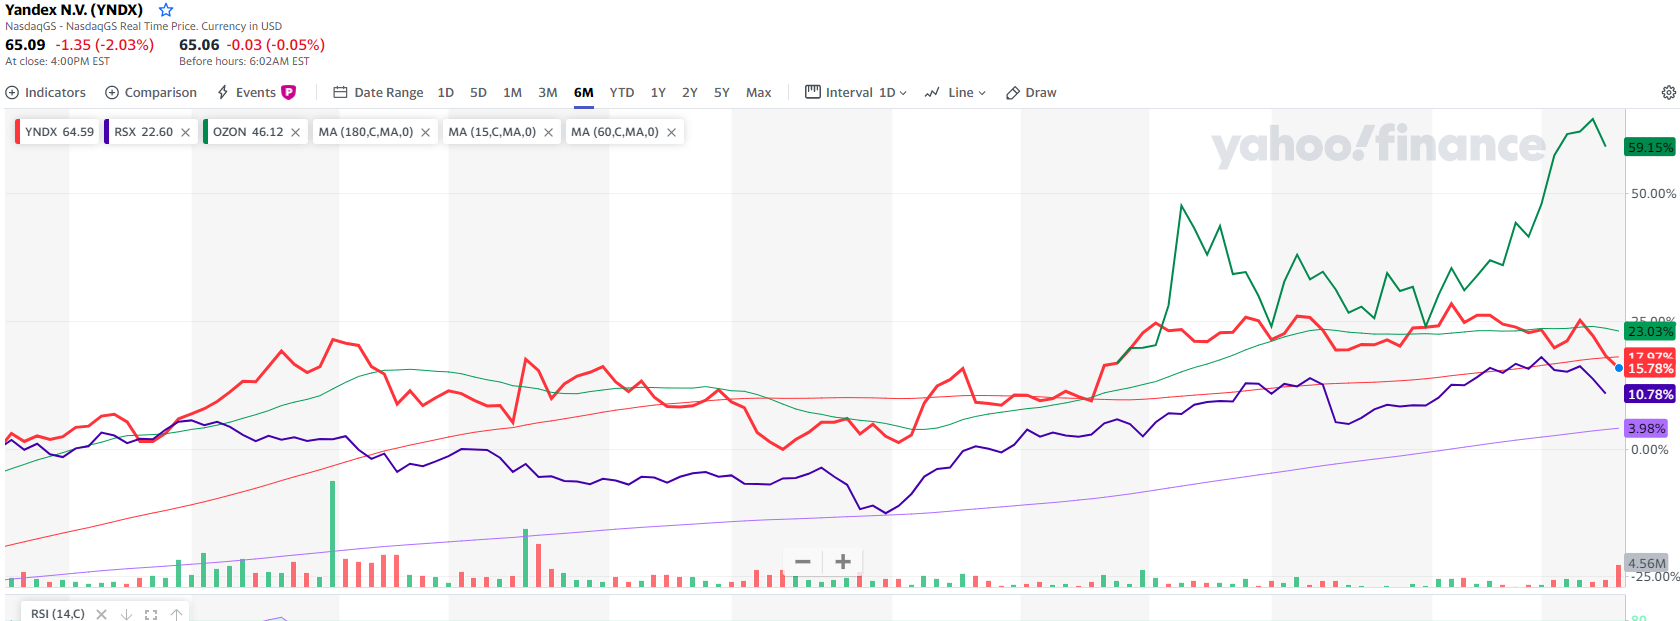Click the Interval candlestick icon
Screen dimensions: 1680x621
coord(812,92)
